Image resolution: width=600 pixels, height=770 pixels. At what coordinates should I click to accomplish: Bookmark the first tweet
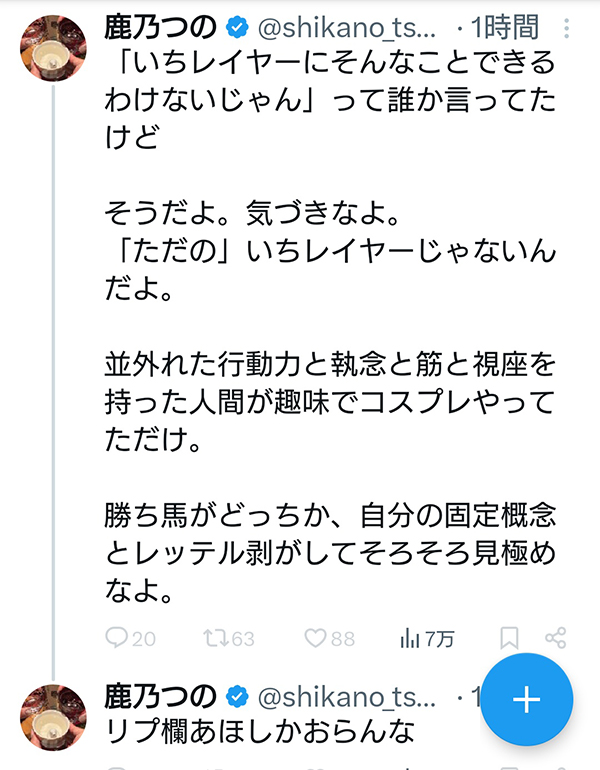tap(509, 638)
